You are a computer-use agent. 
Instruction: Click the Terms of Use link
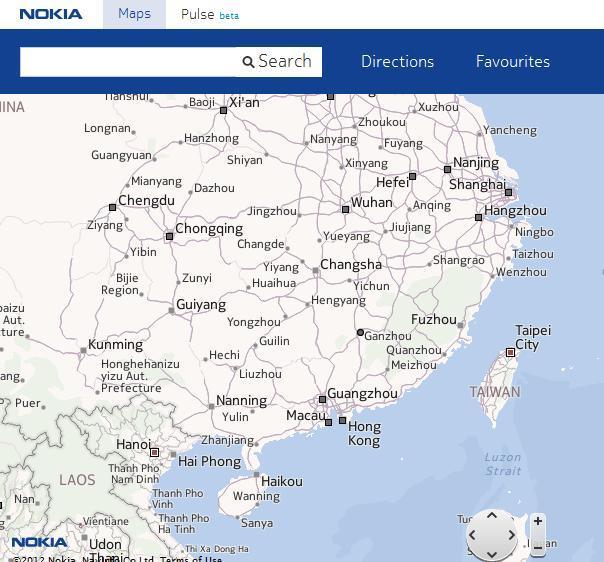(191, 558)
